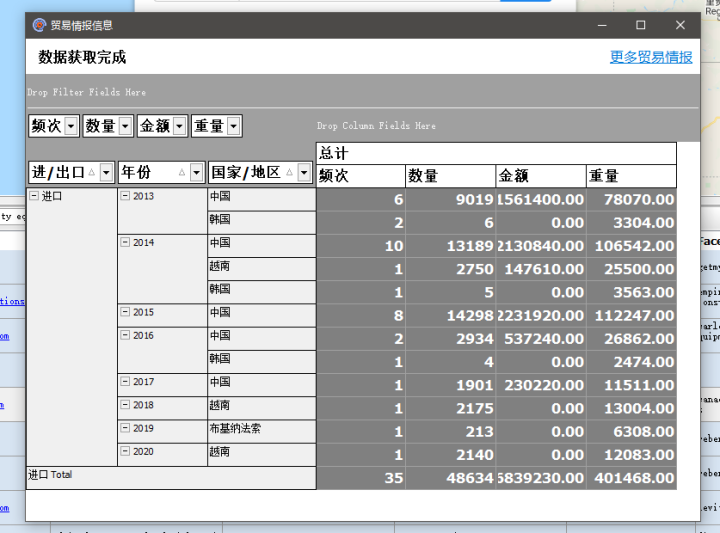The image size is (720, 533).
Task: Select the weight cell 106542.00
Action: [x=632, y=246]
